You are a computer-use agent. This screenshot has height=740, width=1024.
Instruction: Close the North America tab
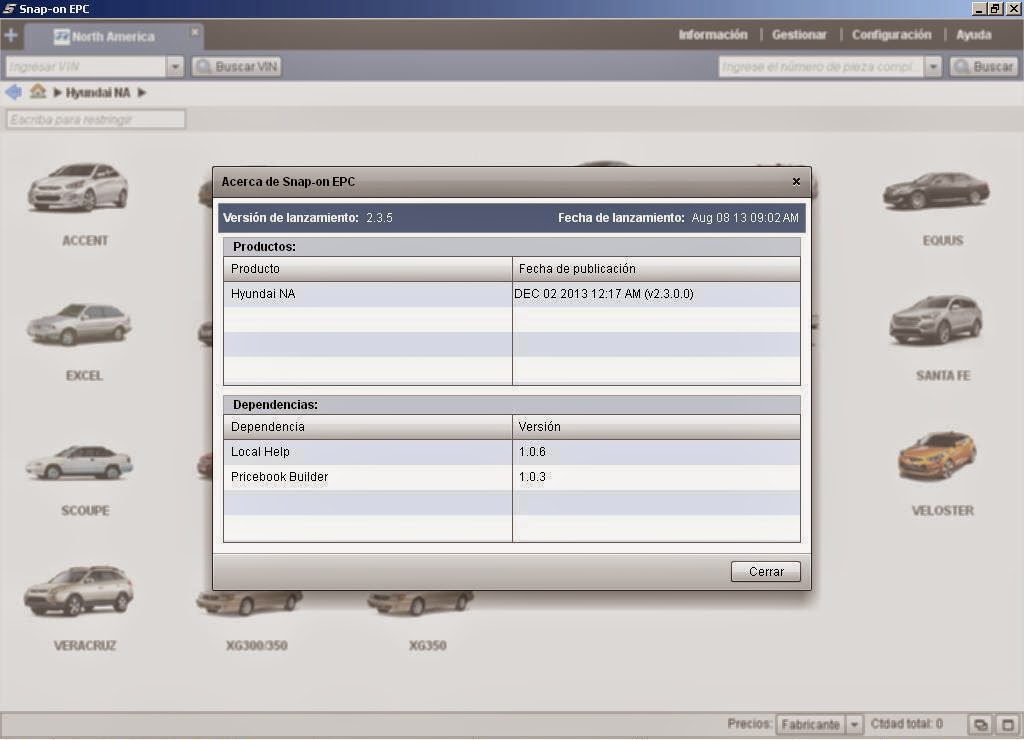pyautogui.click(x=195, y=31)
